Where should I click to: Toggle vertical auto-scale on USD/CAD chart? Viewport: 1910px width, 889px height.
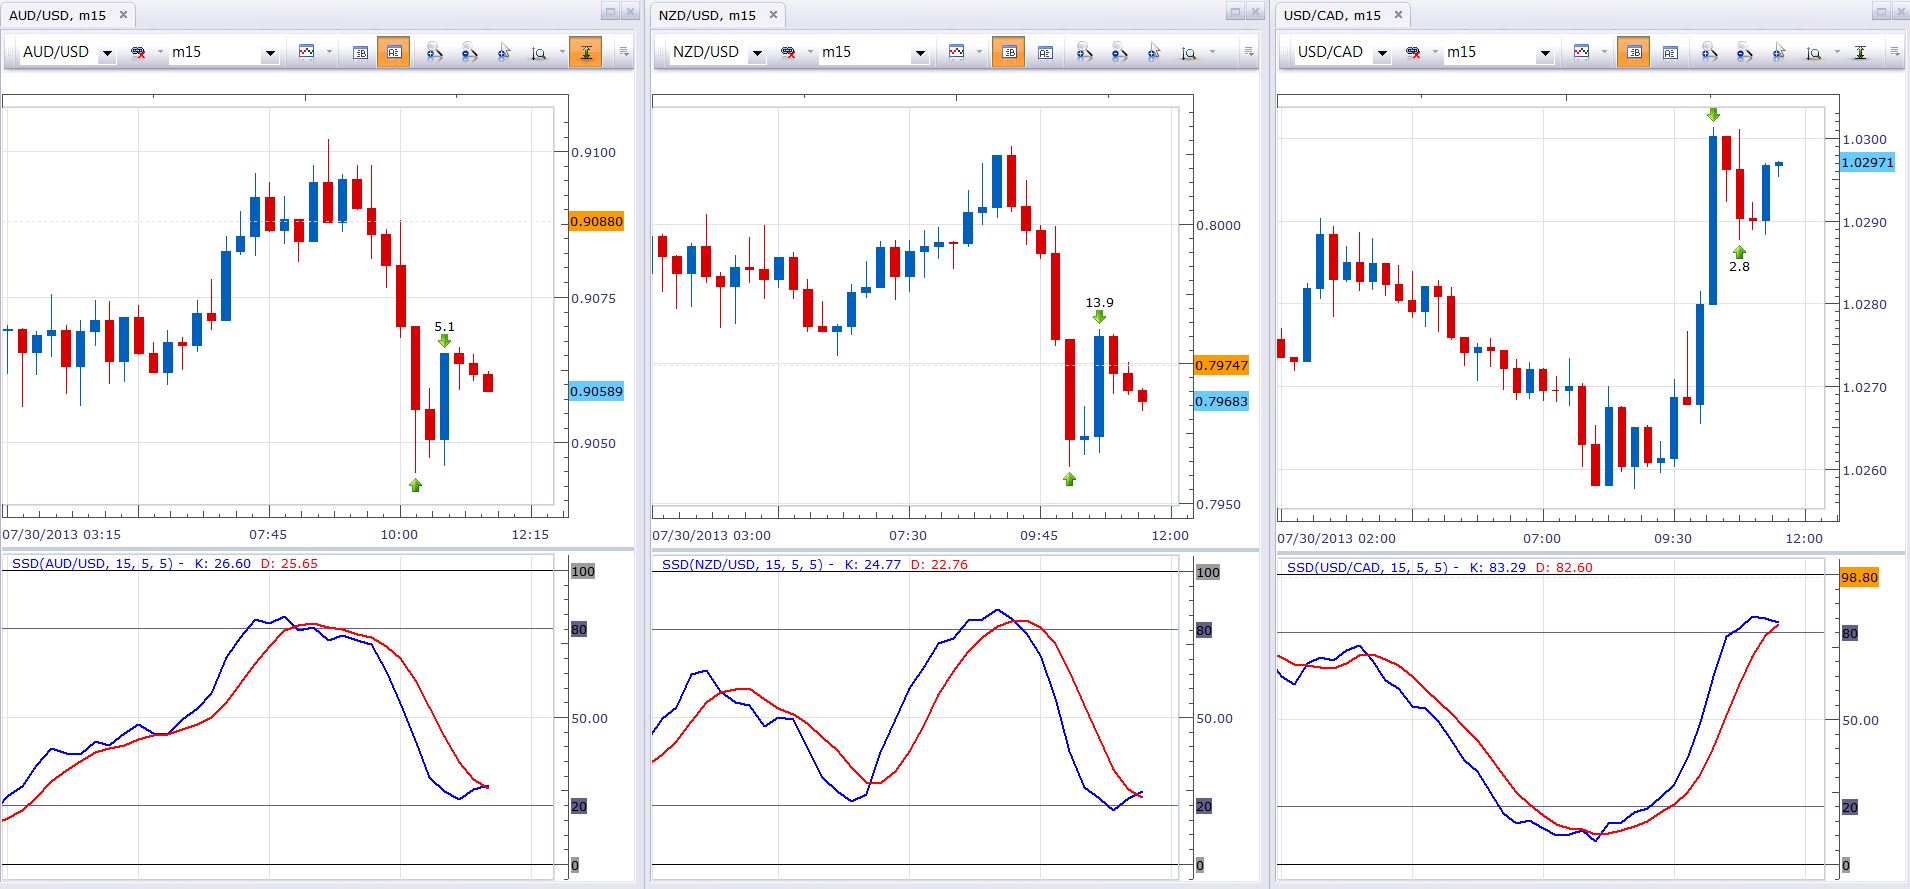click(x=1860, y=52)
